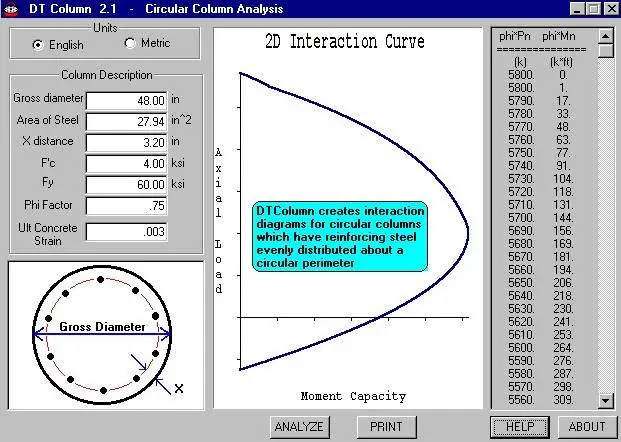Click the result row 5700. 144.
This screenshot has width=621, height=442.
click(x=541, y=218)
